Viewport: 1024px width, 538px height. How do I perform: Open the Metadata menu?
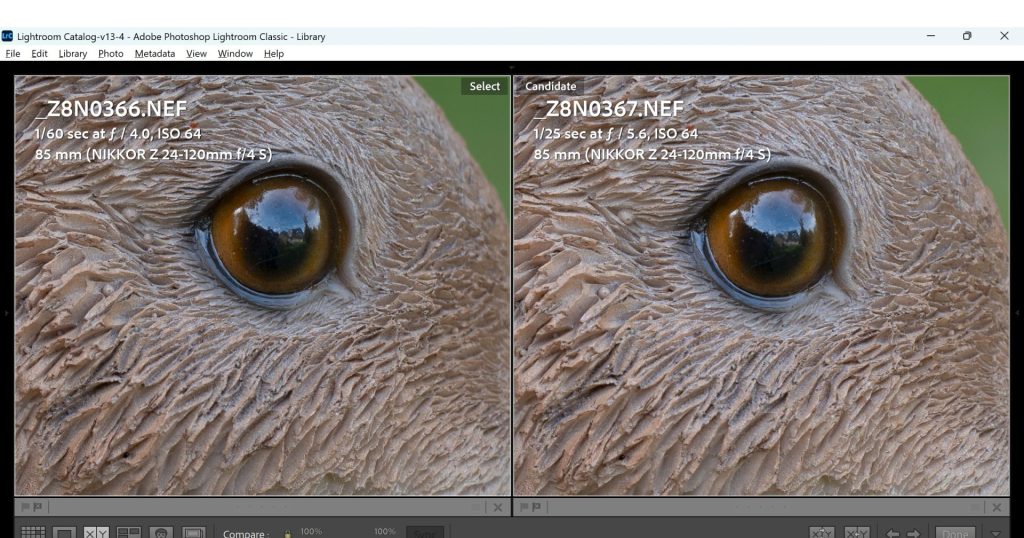tap(155, 54)
